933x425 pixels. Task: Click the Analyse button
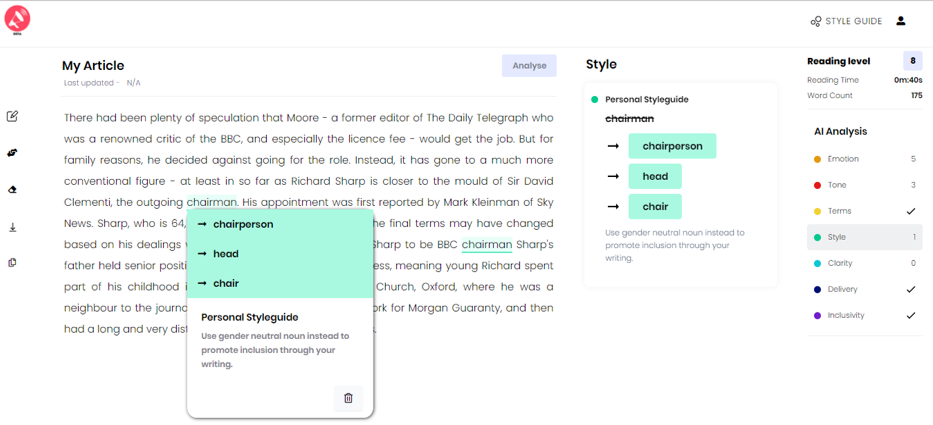pos(529,65)
